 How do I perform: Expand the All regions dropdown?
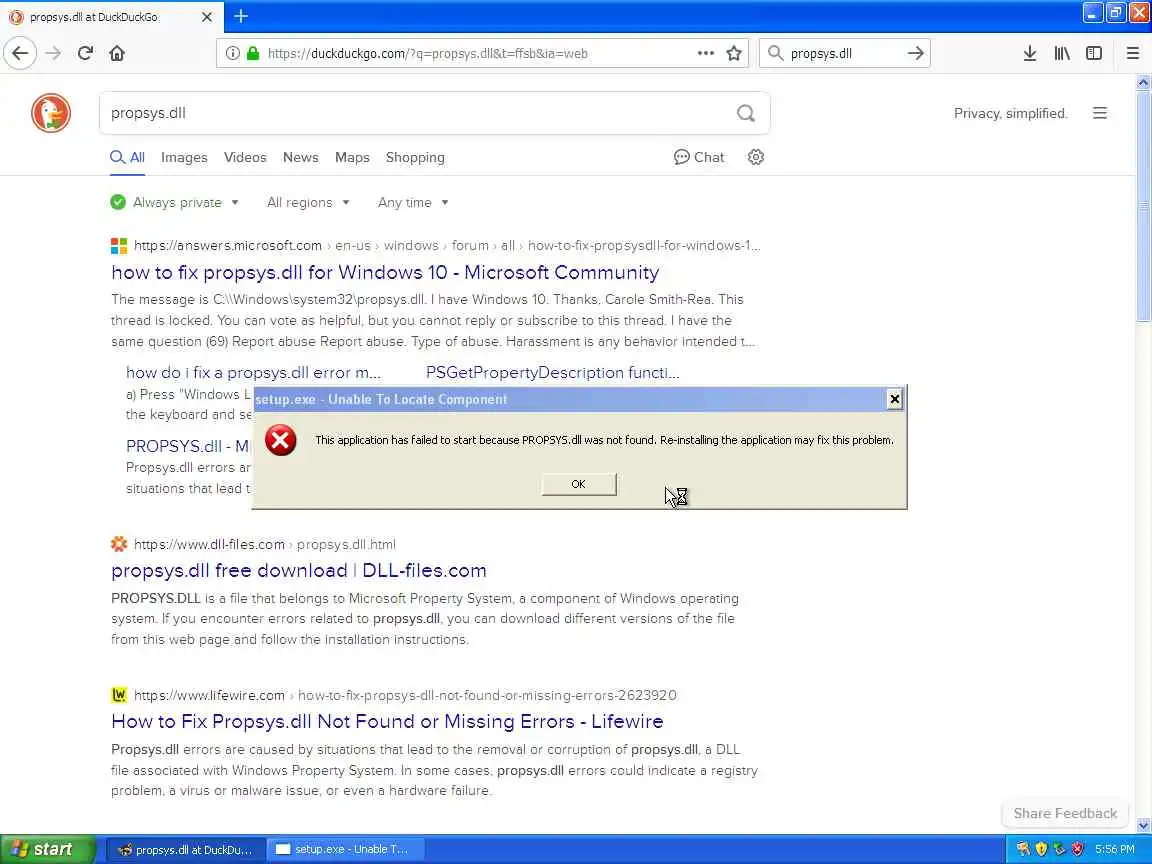click(x=308, y=202)
